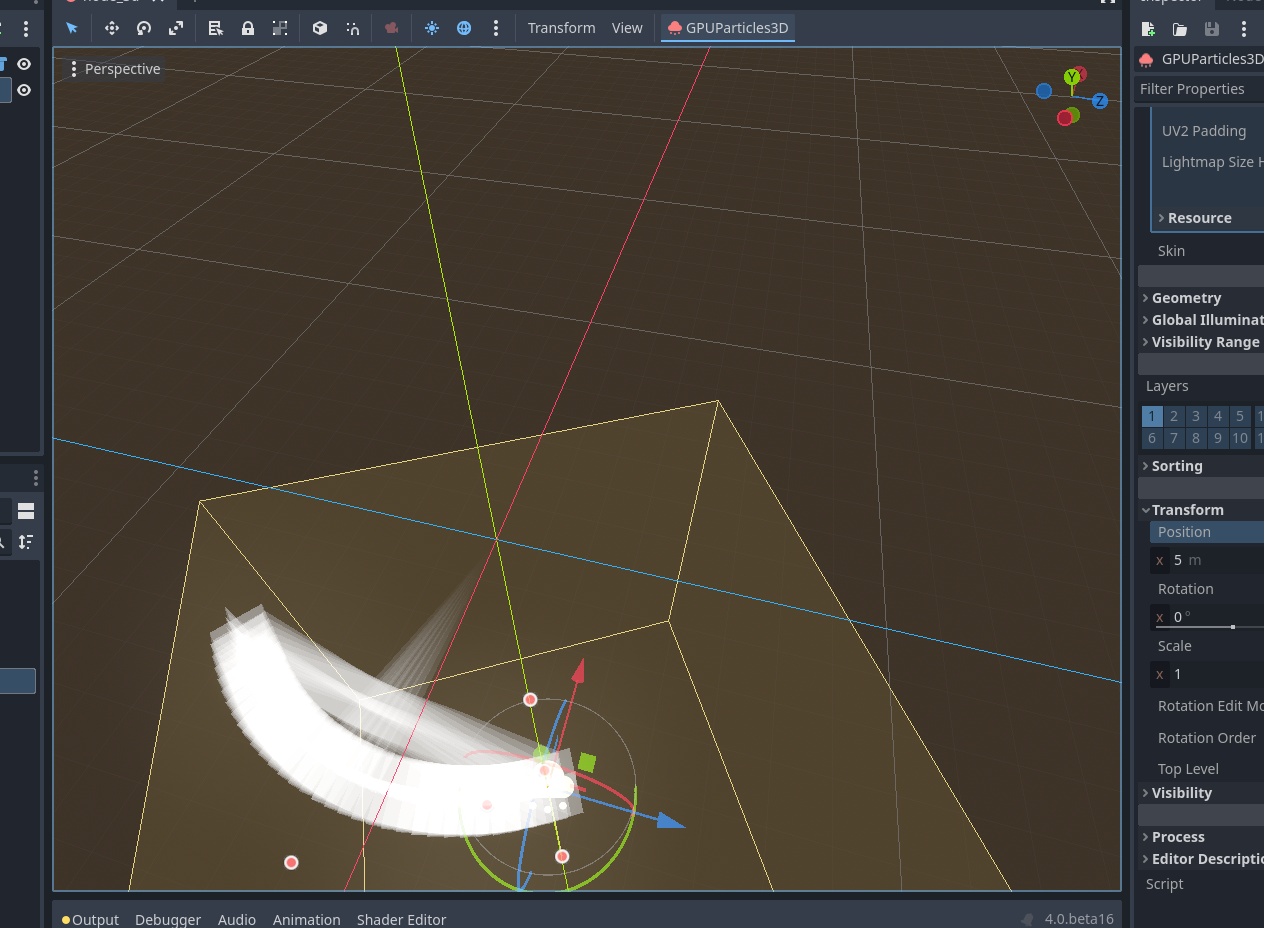Screen dimensions: 1264x928
Task: Disable render layer 1
Action: [x=1151, y=416]
